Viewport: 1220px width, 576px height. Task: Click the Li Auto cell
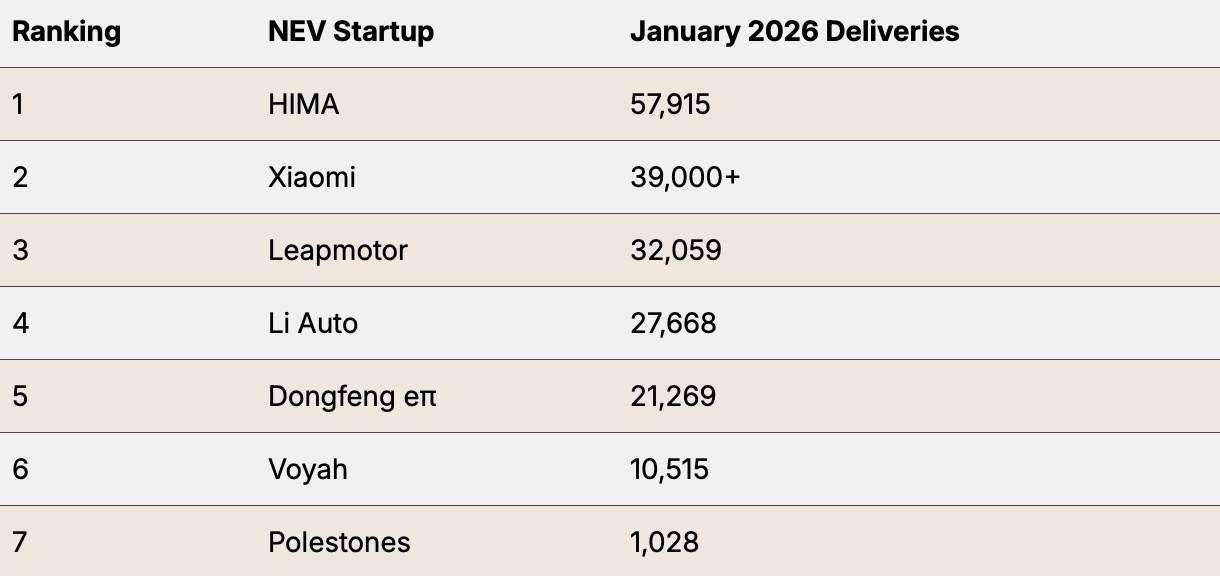313,323
